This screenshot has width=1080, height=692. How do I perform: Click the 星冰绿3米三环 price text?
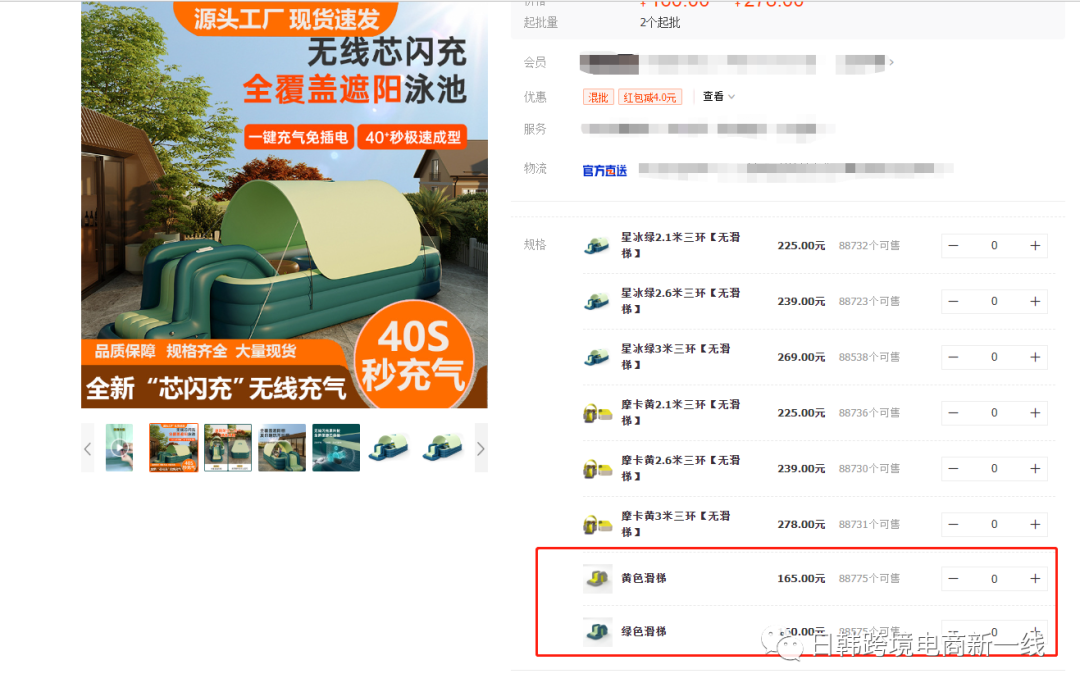[x=800, y=357]
